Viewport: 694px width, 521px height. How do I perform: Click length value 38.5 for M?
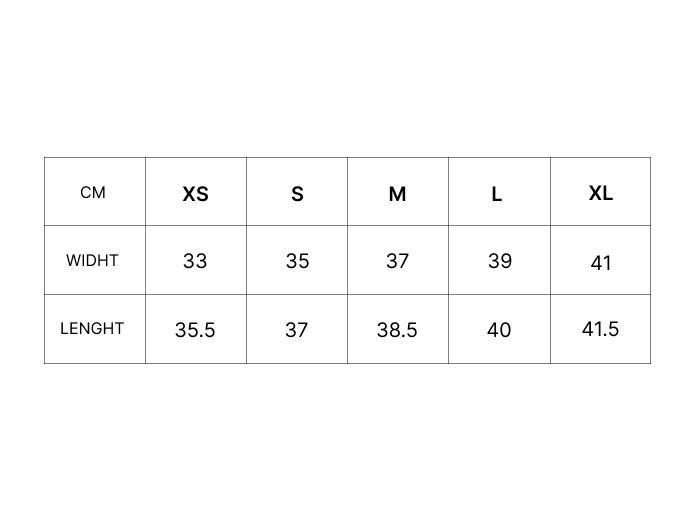(397, 329)
